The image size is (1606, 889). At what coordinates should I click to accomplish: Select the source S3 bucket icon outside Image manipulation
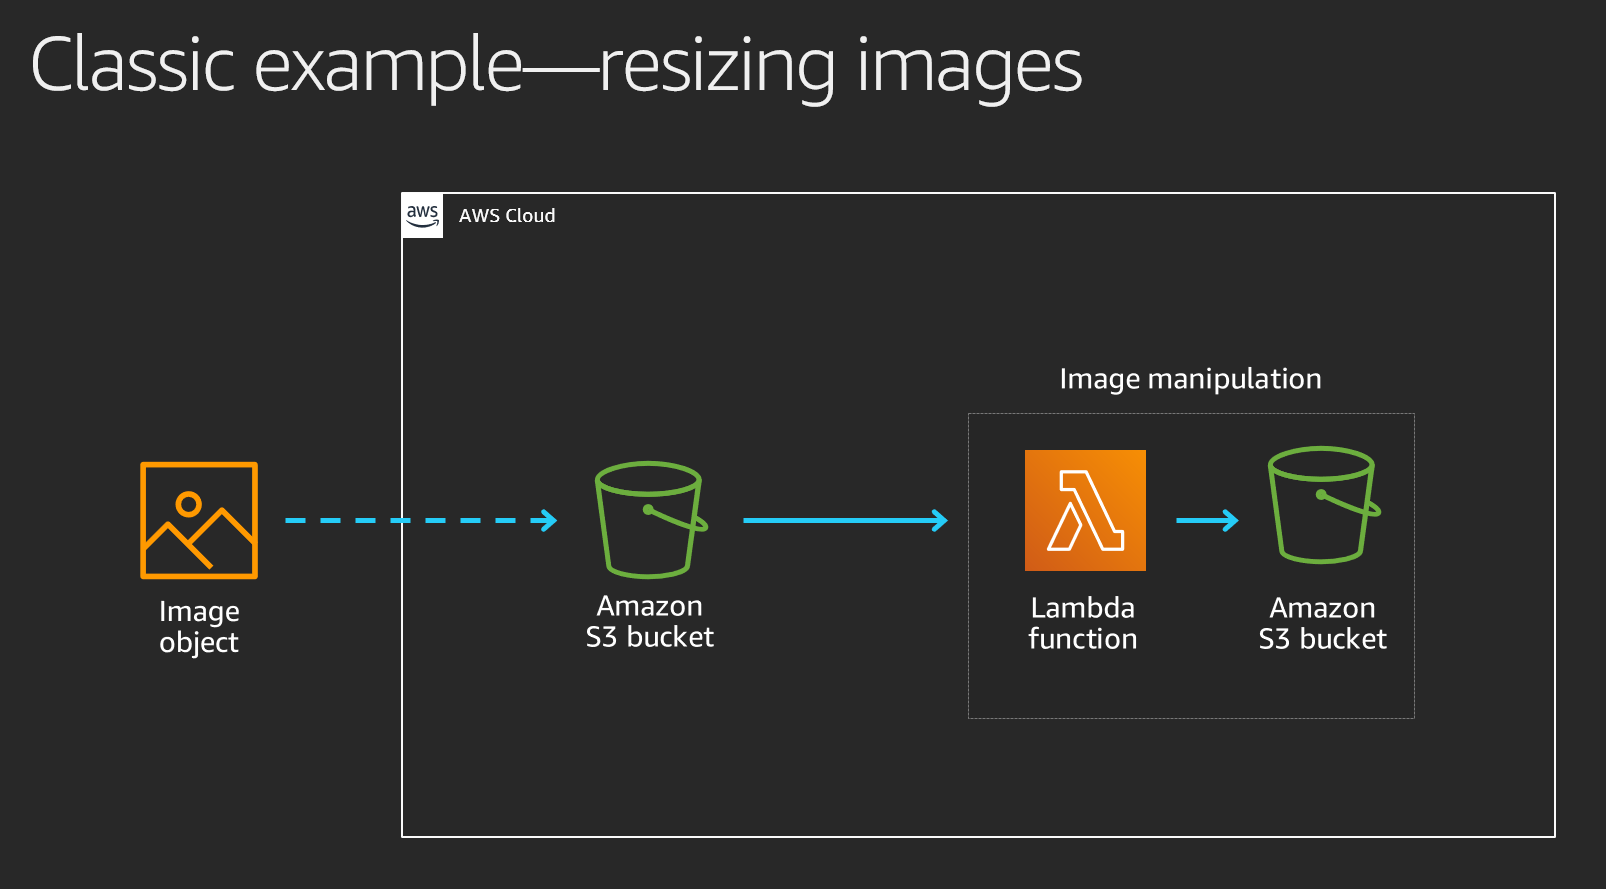click(651, 520)
